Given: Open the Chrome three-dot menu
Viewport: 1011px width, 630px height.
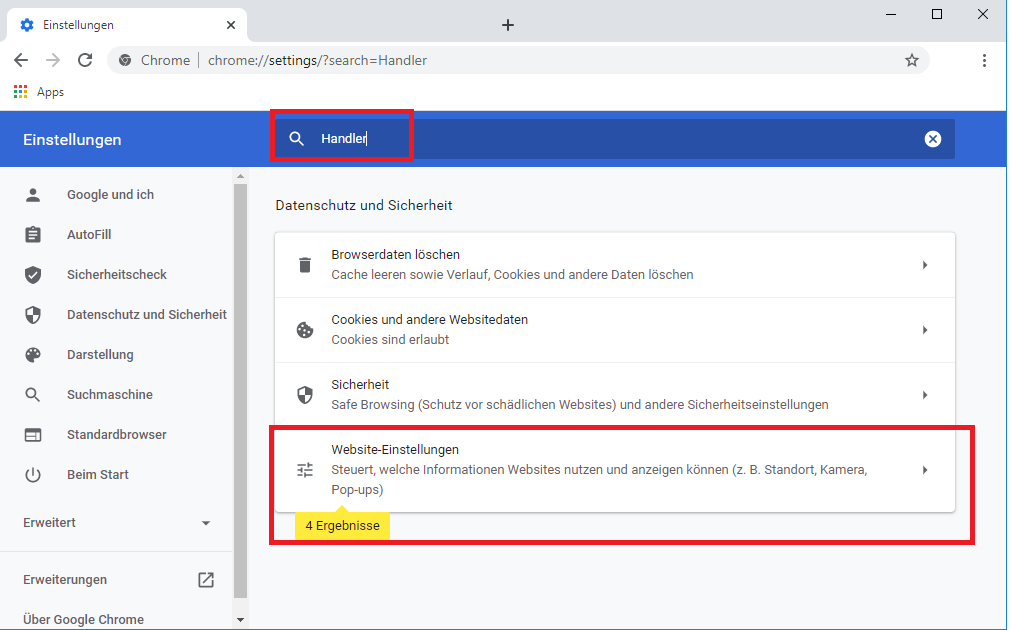Looking at the screenshot, I should click(x=985, y=60).
